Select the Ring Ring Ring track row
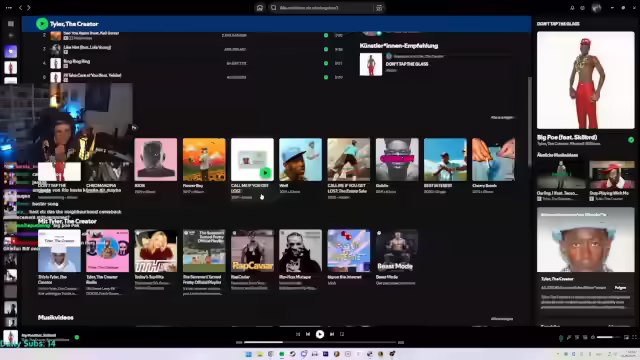This screenshot has width=640, height=360. [x=194, y=63]
